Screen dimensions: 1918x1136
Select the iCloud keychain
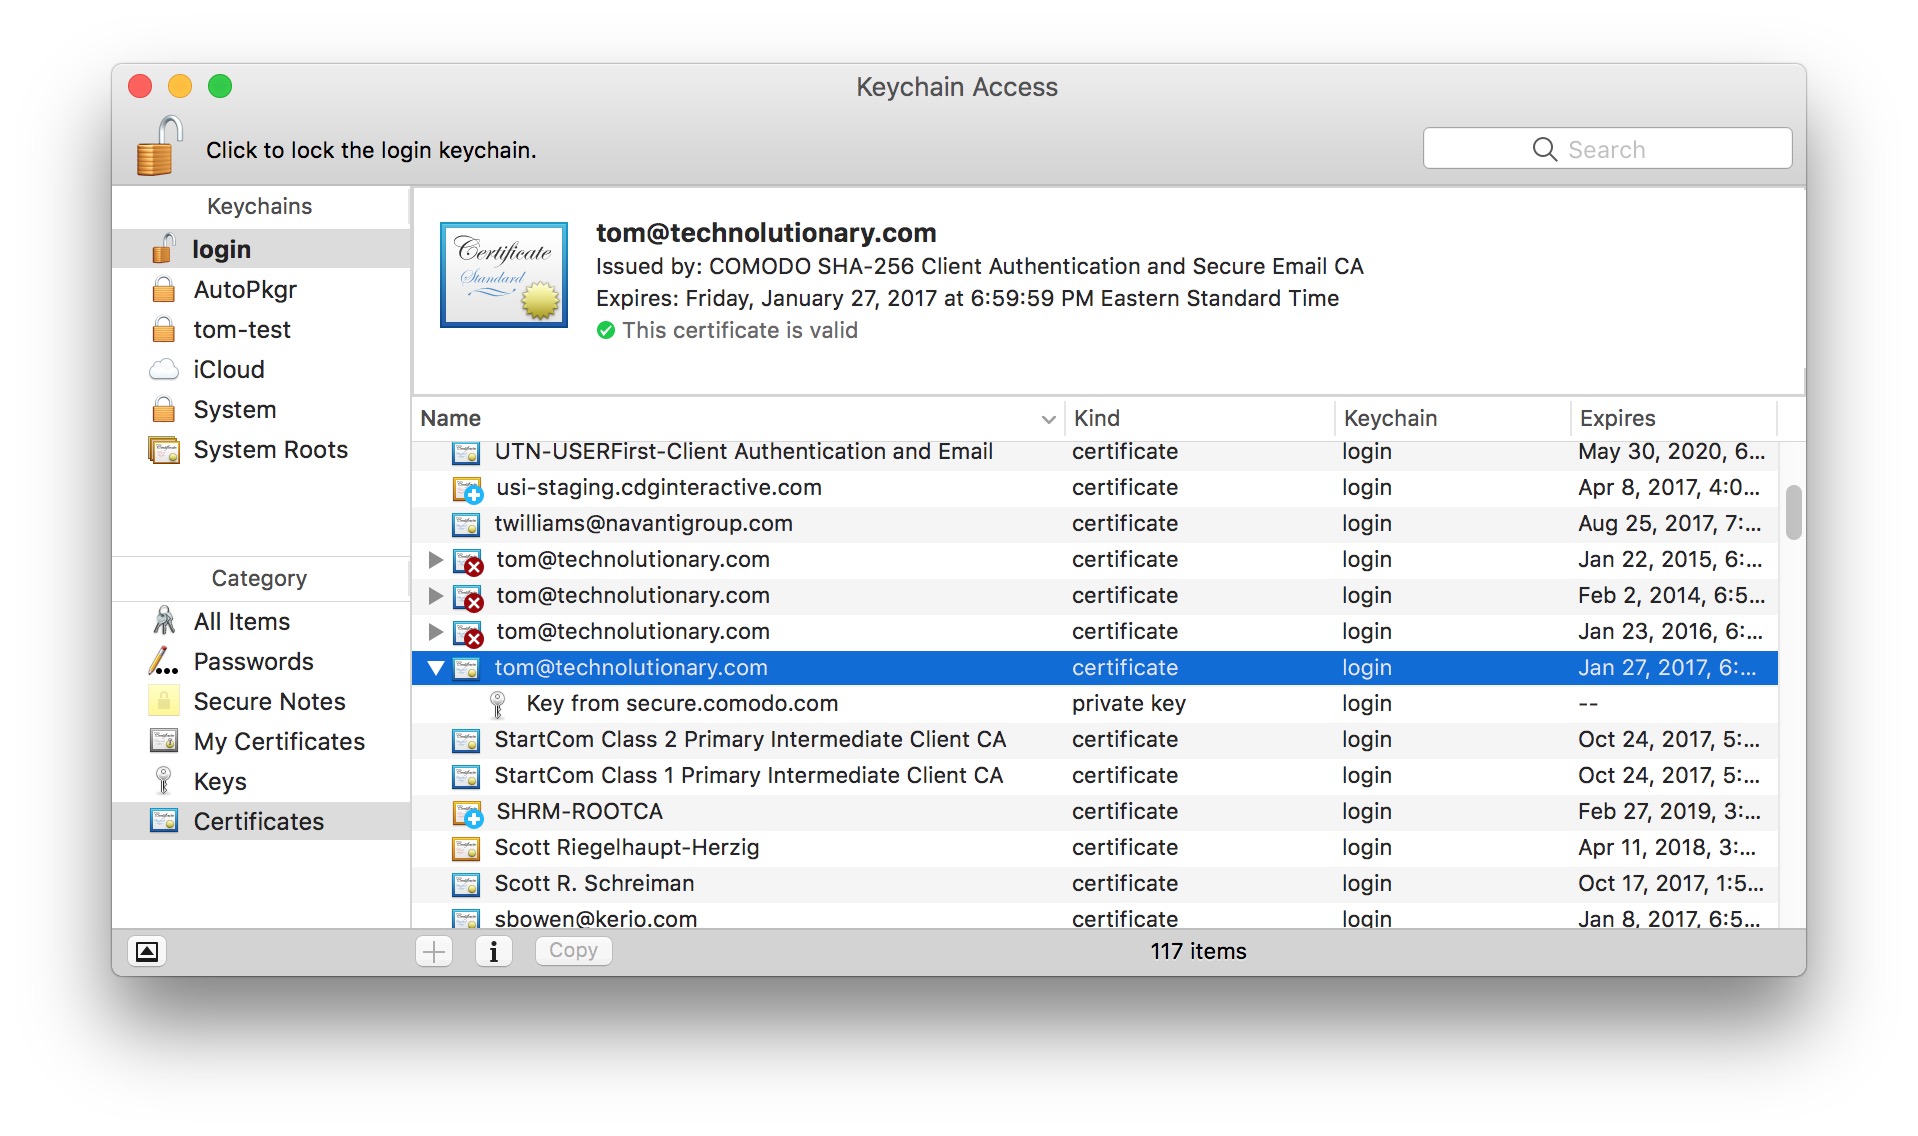click(228, 370)
